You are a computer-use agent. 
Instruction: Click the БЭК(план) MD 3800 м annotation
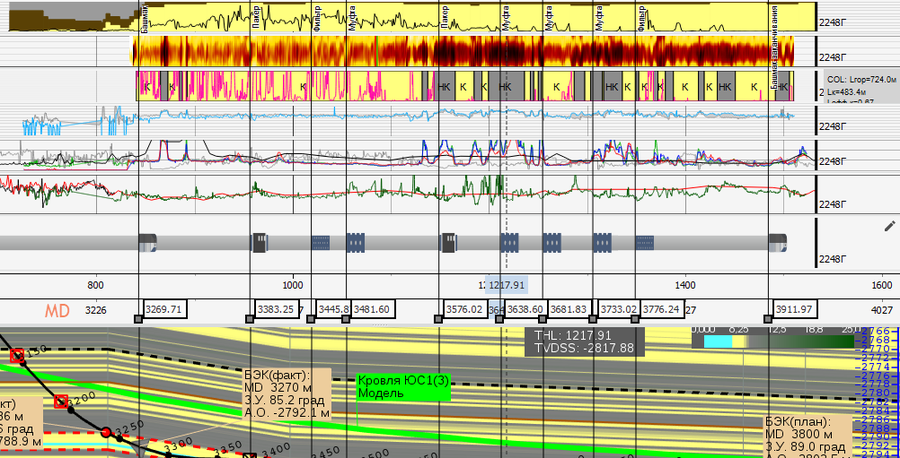tap(805, 437)
